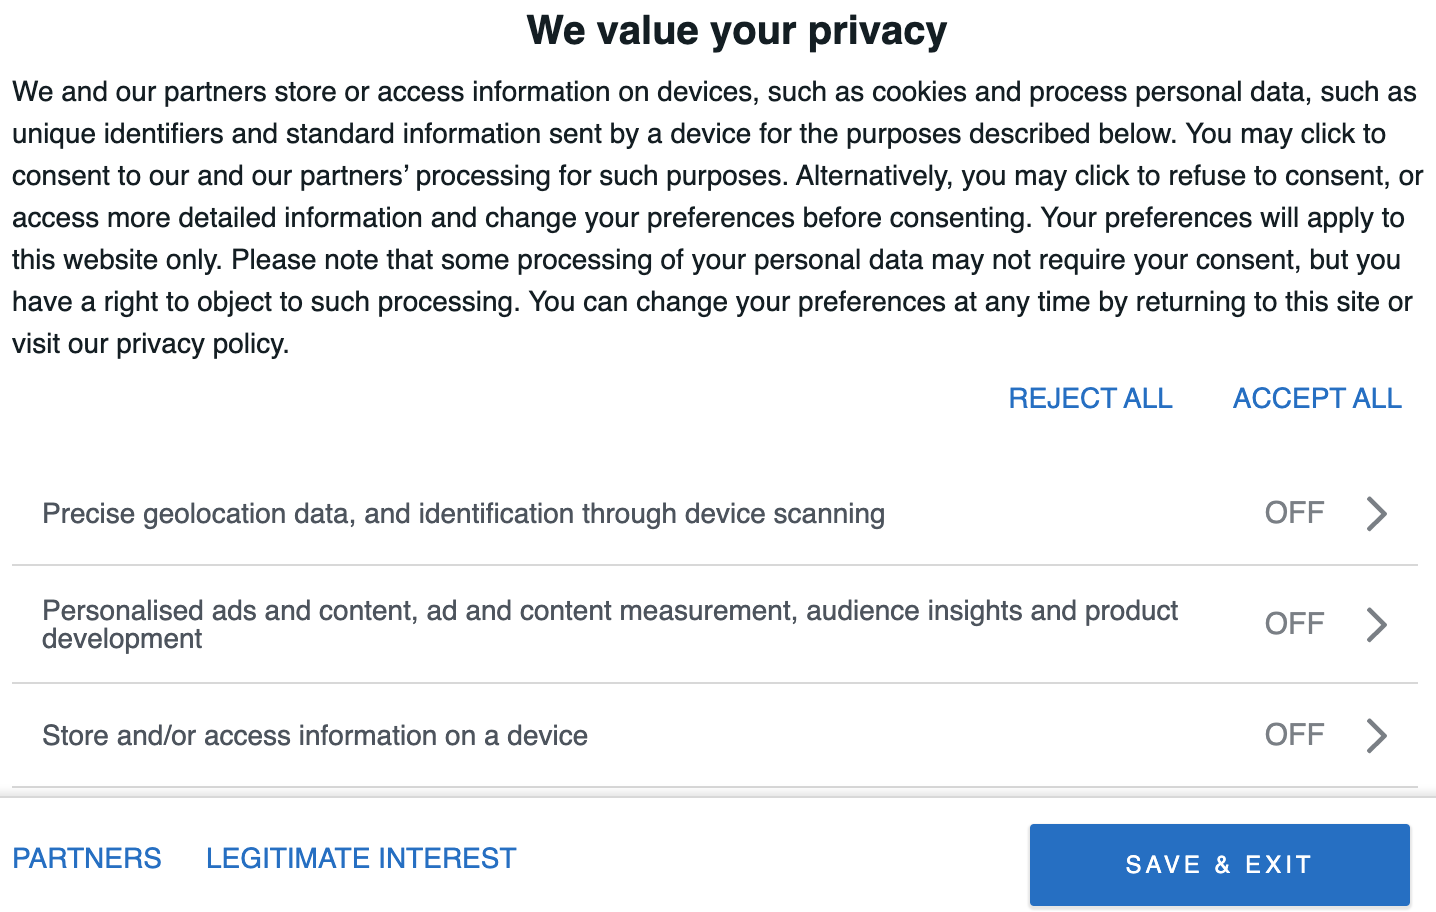1436x912 pixels.
Task: Click 'privacy policy' at the end of notice
Action: [x=201, y=344]
